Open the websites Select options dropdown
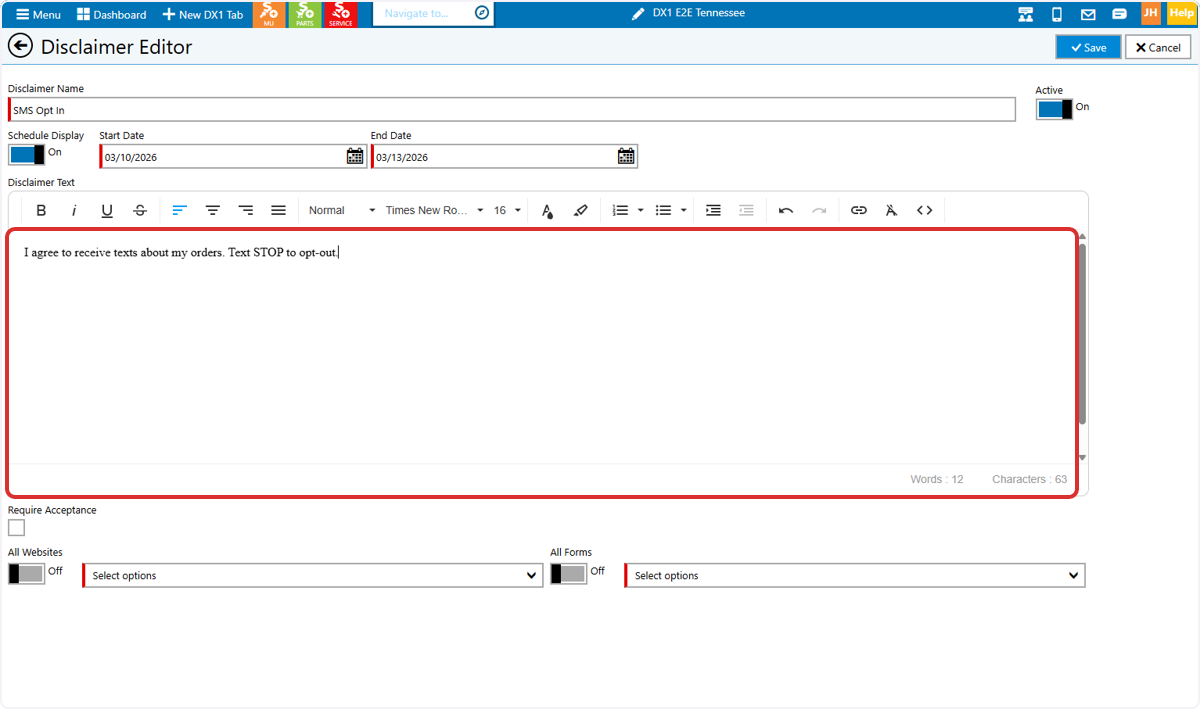1200x709 pixels. click(x=313, y=575)
